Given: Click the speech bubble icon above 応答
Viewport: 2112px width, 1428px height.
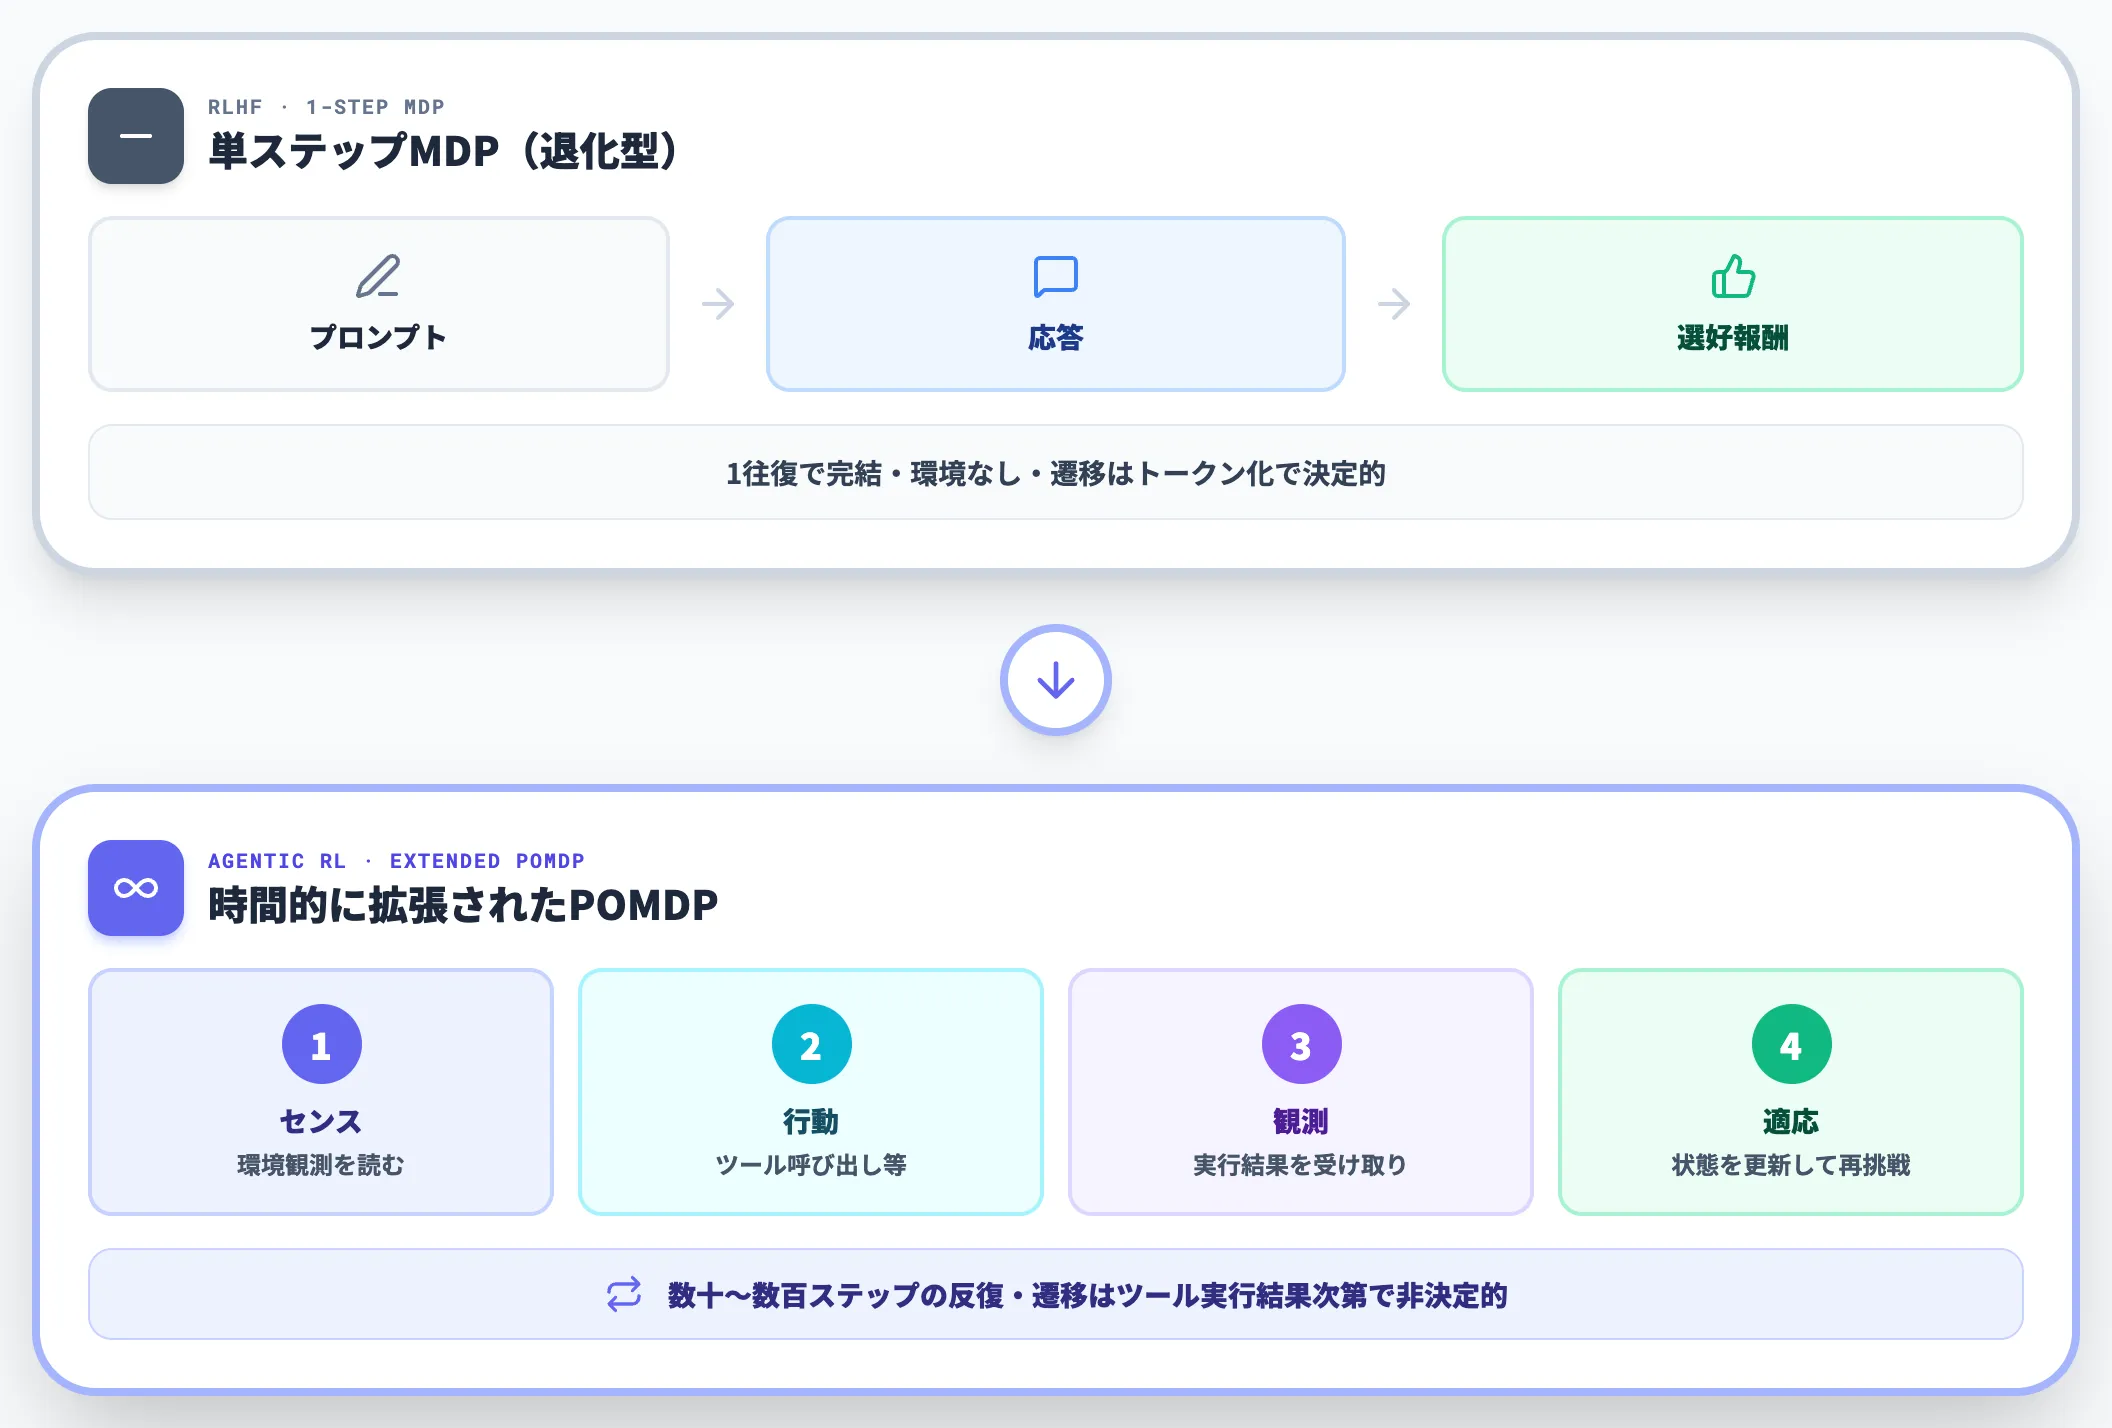Looking at the screenshot, I should pos(1056,277).
